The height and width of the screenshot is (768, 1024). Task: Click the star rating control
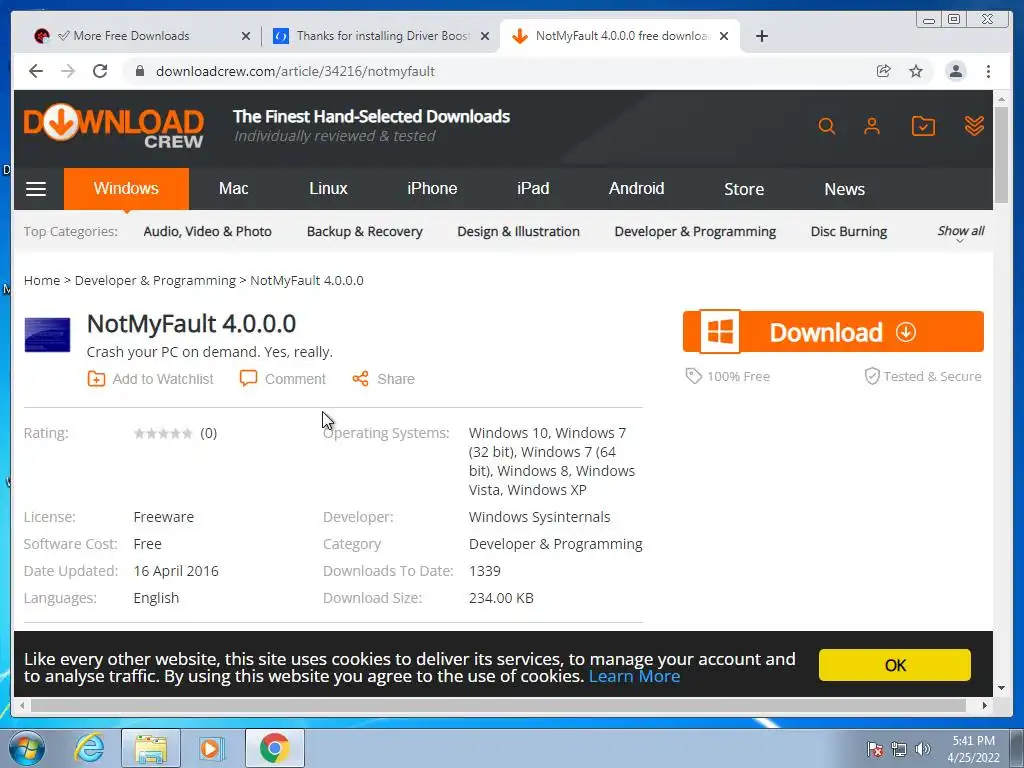(x=163, y=433)
